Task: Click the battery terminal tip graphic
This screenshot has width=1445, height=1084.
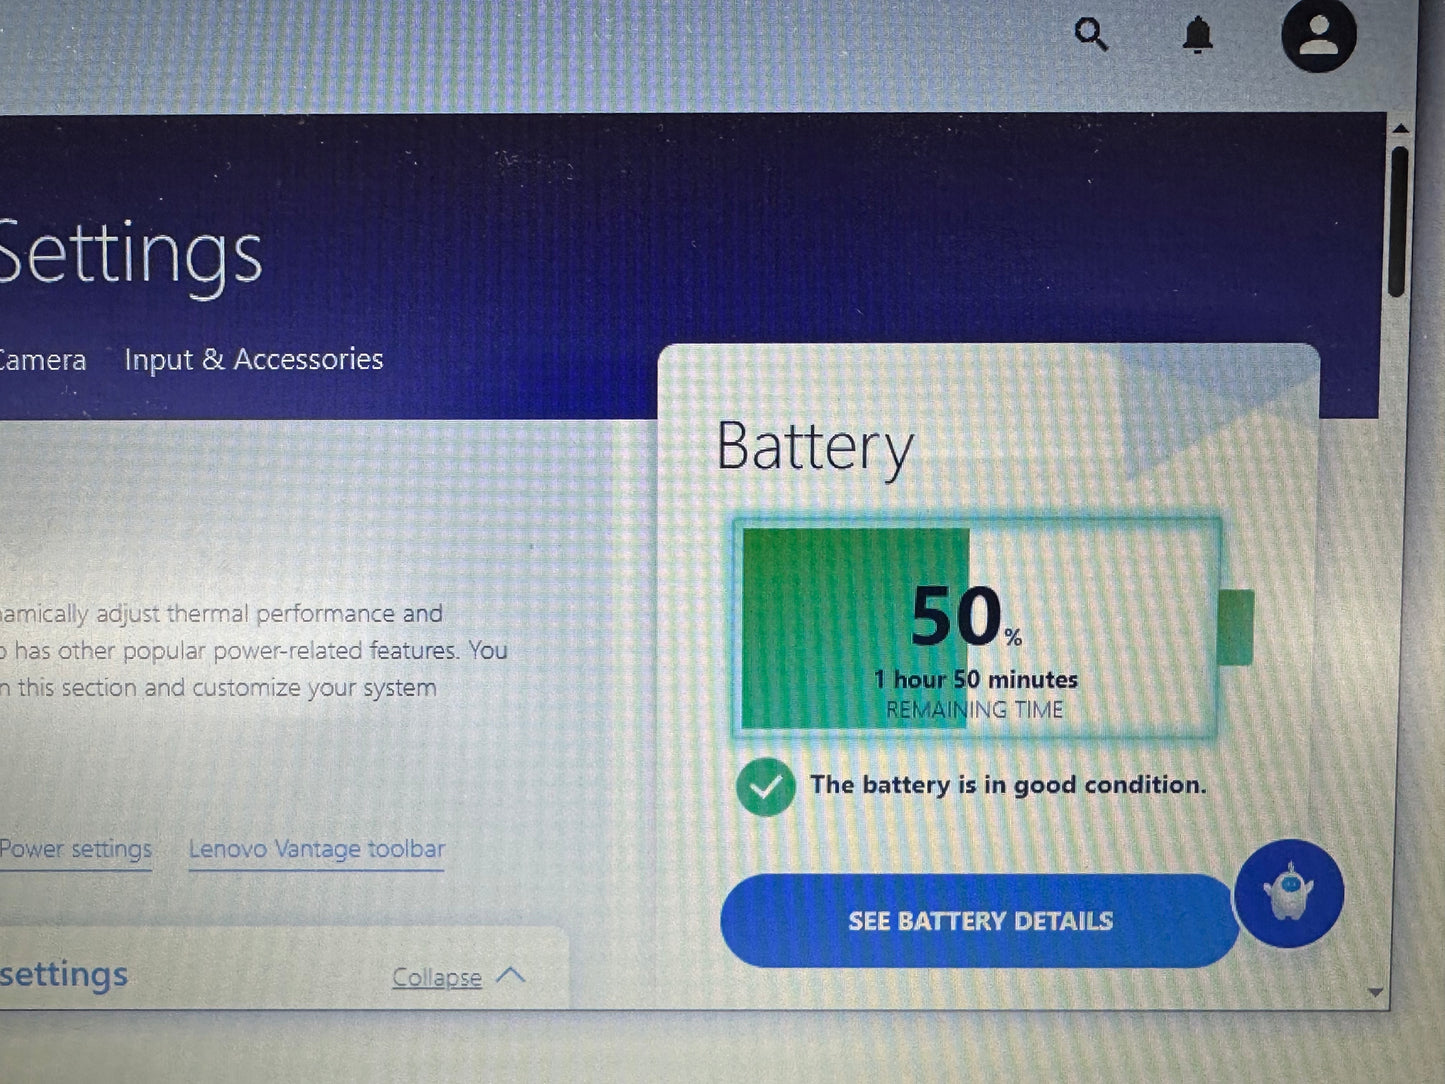Action: 1236,627
